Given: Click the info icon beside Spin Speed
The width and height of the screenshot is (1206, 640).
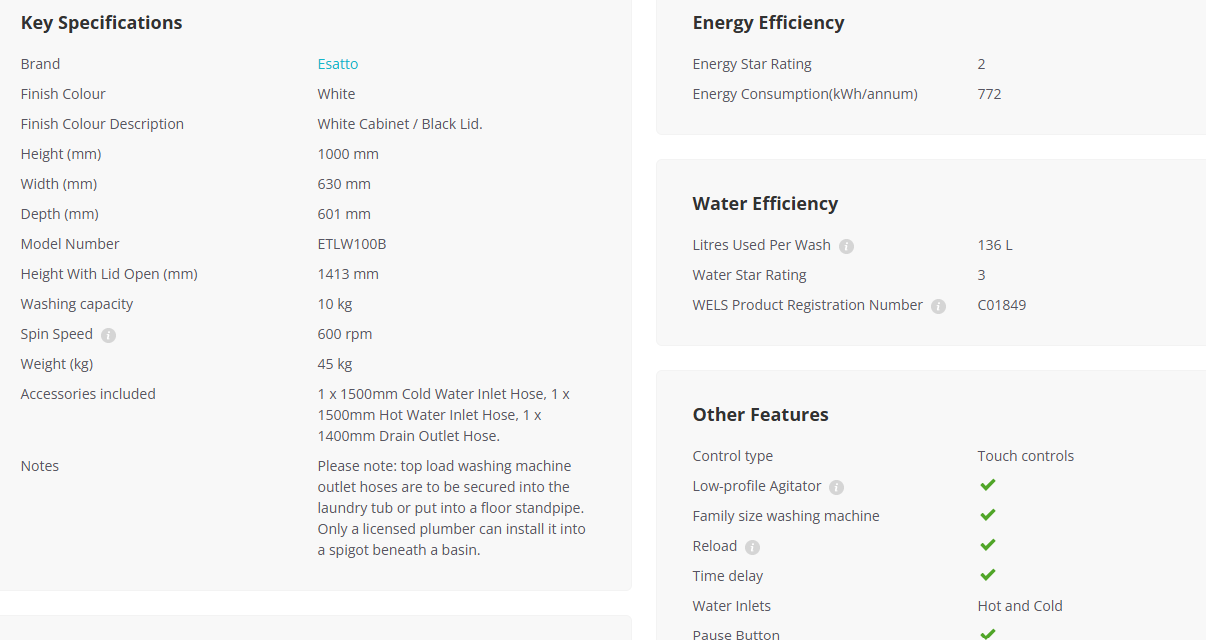Looking at the screenshot, I should (108, 335).
